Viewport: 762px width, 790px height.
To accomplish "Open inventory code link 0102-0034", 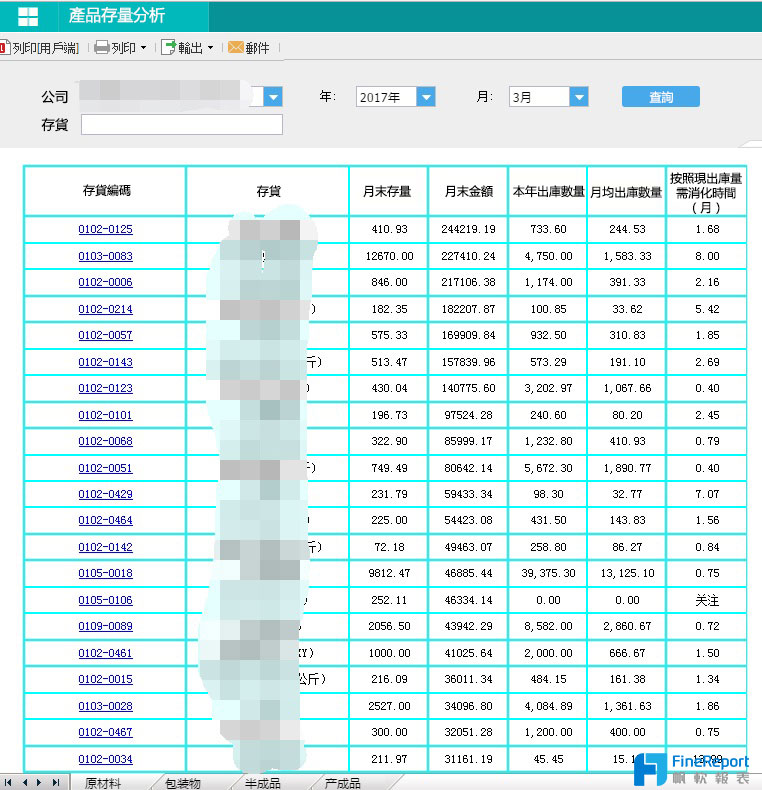I will click(x=105, y=759).
